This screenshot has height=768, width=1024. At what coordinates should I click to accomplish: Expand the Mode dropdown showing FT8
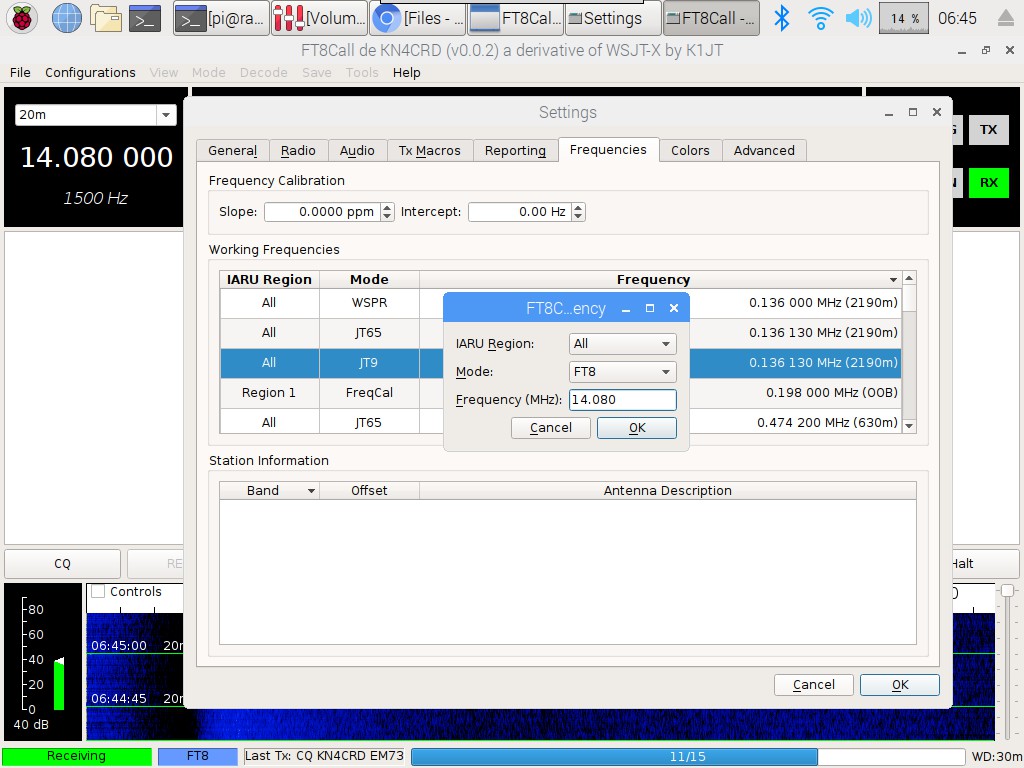pyautogui.click(x=622, y=372)
